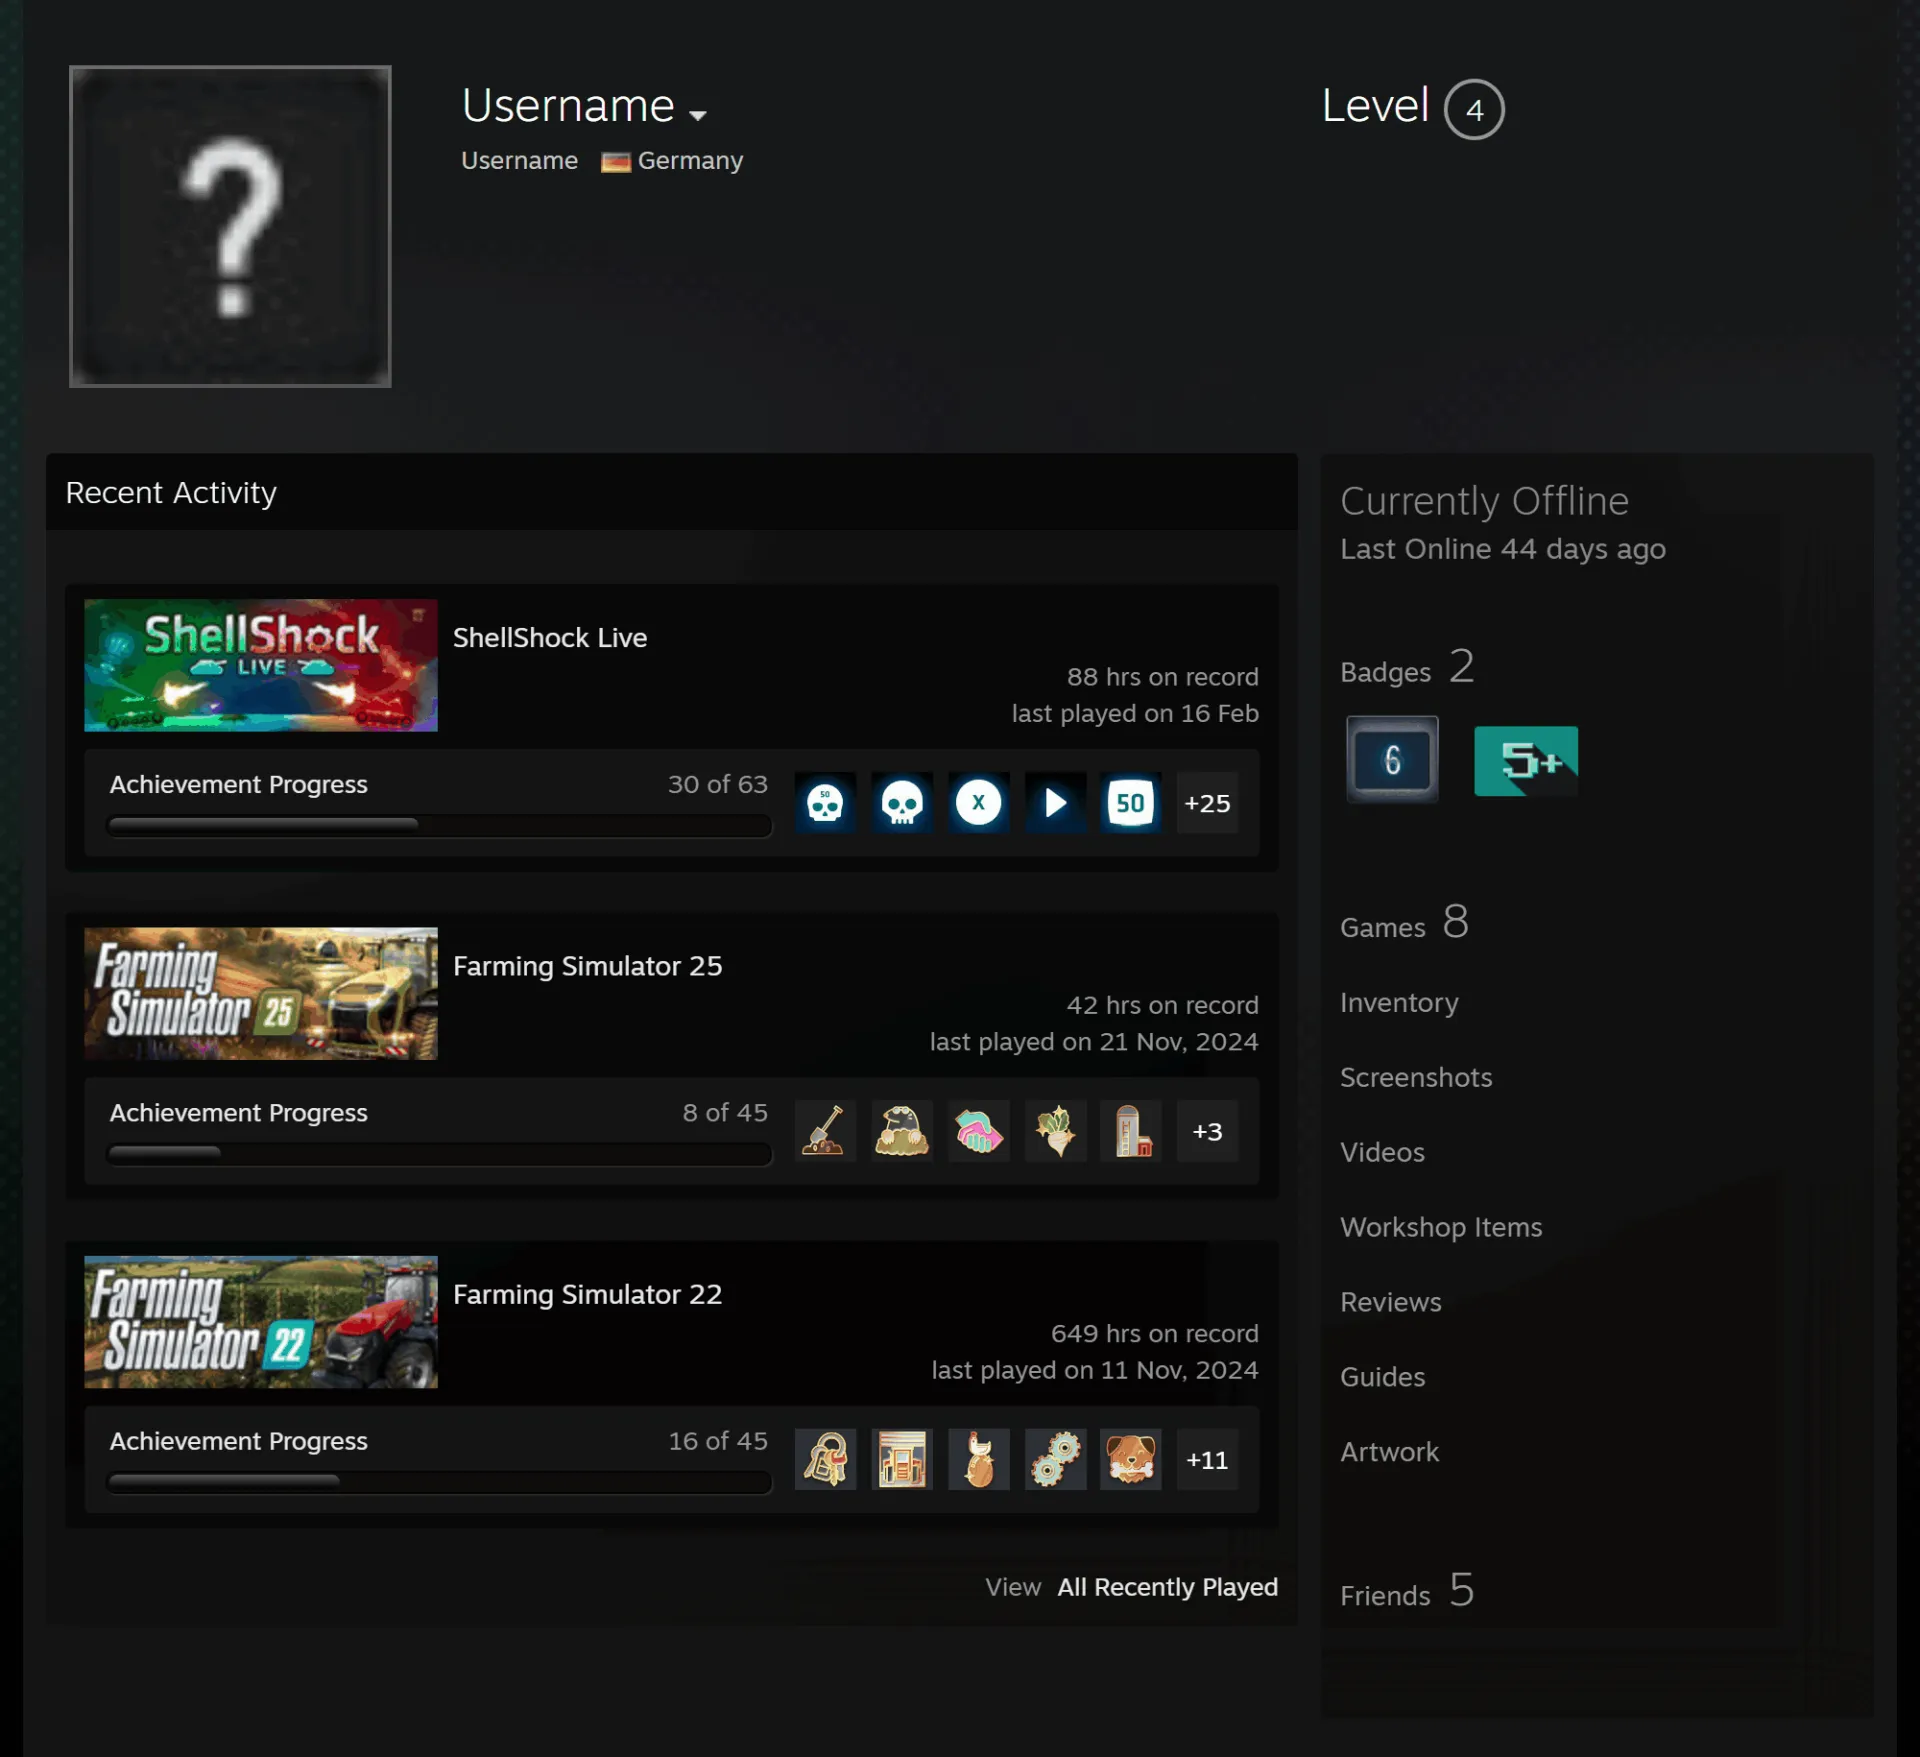
Task: Click the handshake achievement icon
Action: click(x=978, y=1131)
